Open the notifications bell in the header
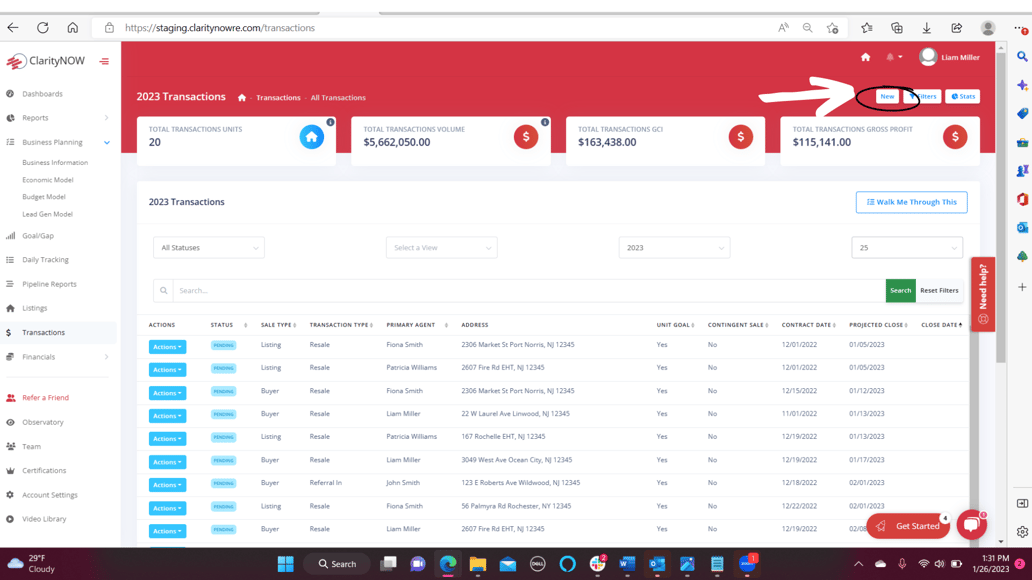The width and height of the screenshot is (1032, 580). (x=891, y=58)
